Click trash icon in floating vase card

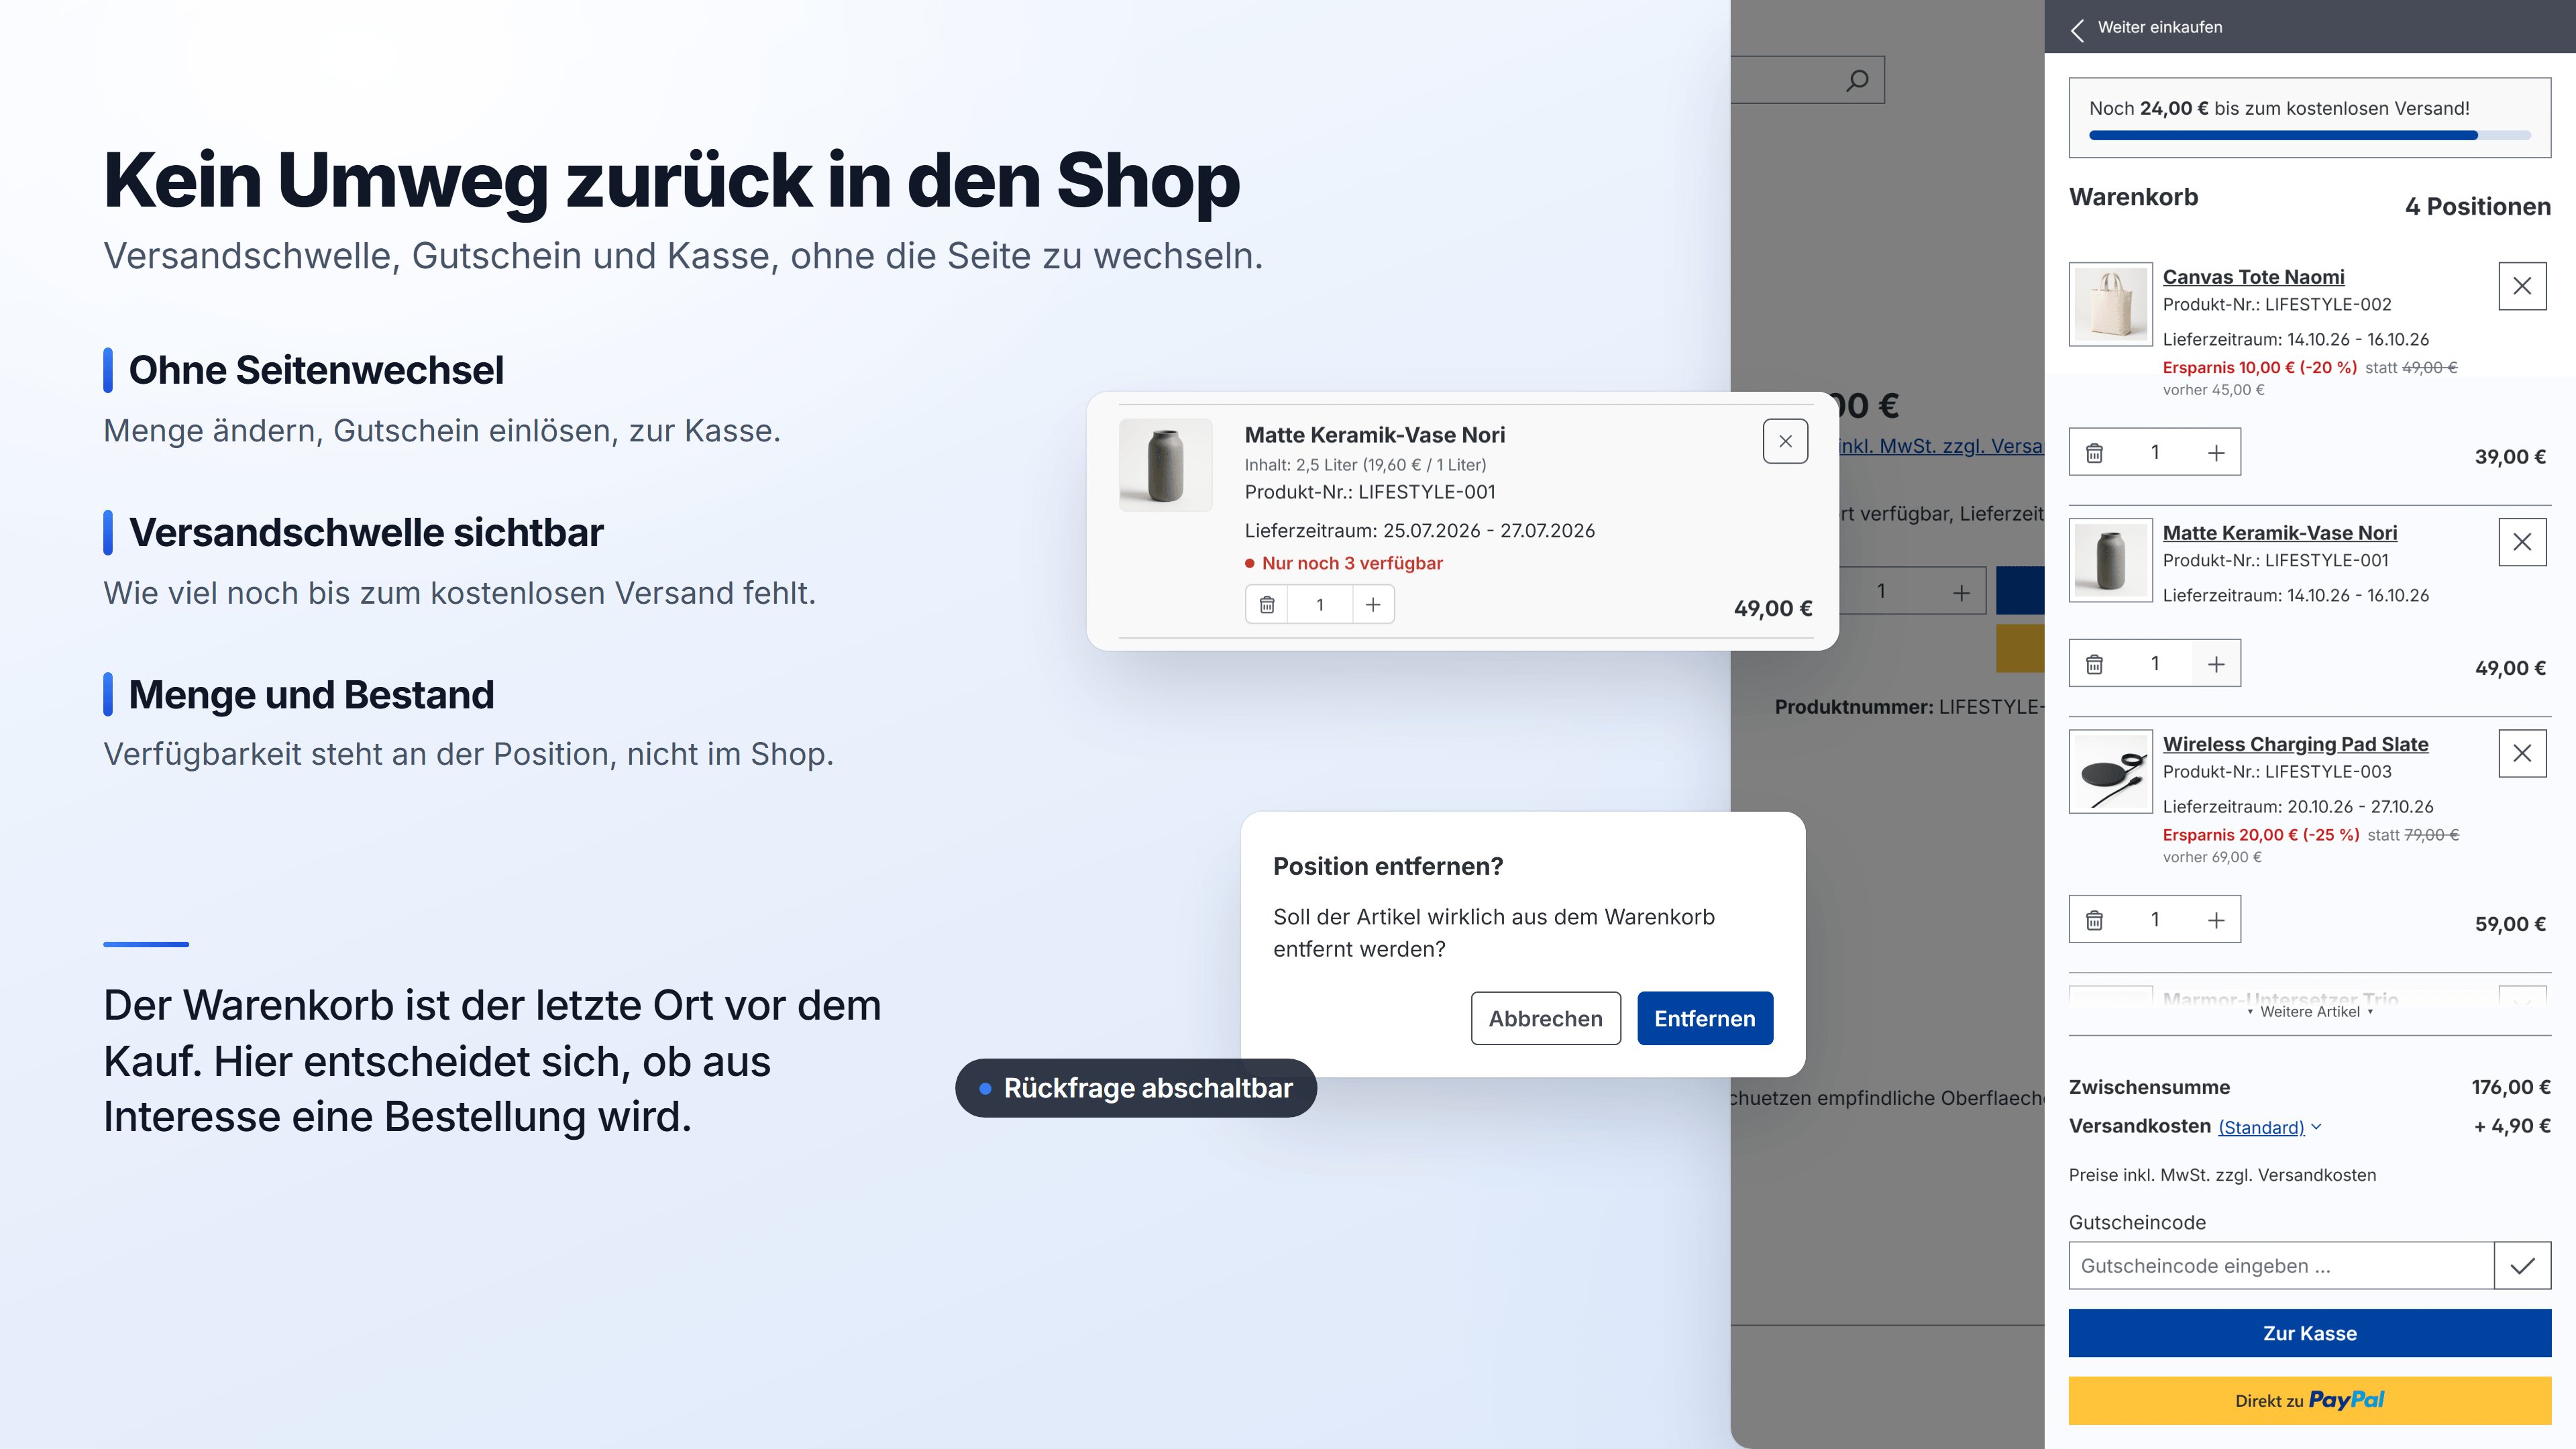click(x=1267, y=605)
